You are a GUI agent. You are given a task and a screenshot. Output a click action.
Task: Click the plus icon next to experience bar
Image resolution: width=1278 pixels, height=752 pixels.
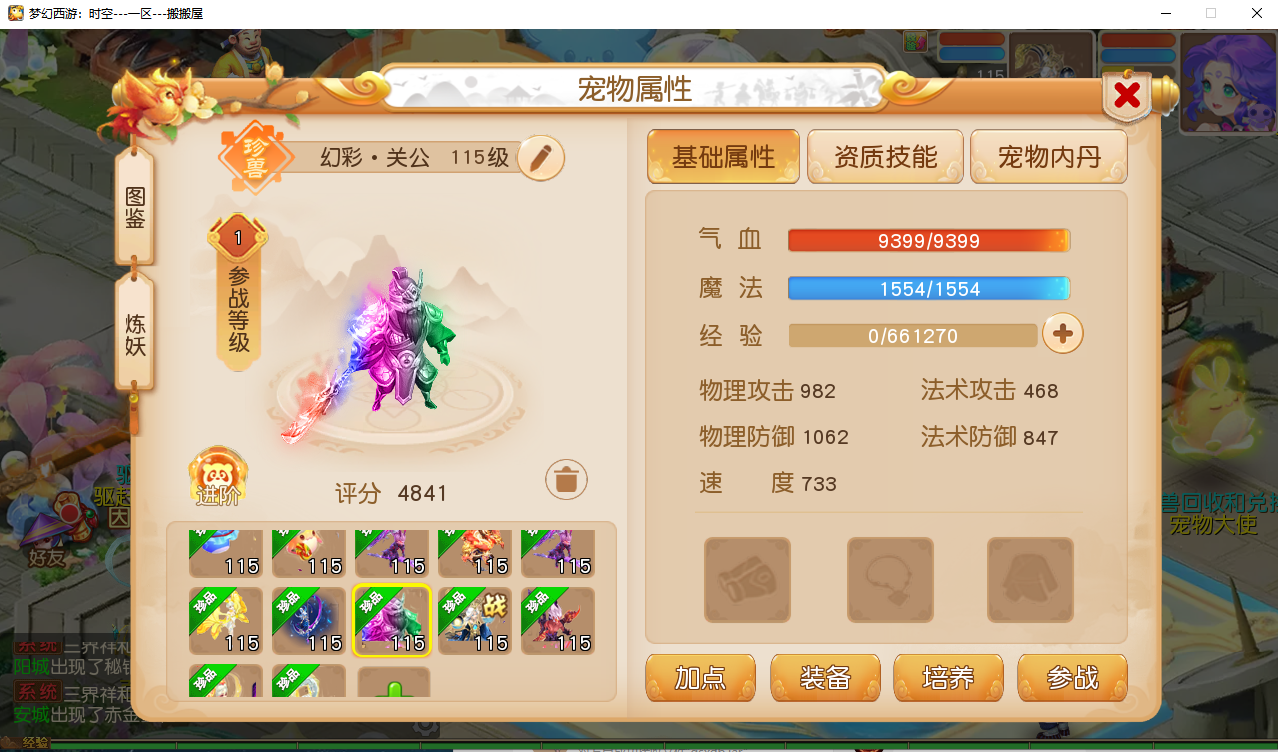1063,335
